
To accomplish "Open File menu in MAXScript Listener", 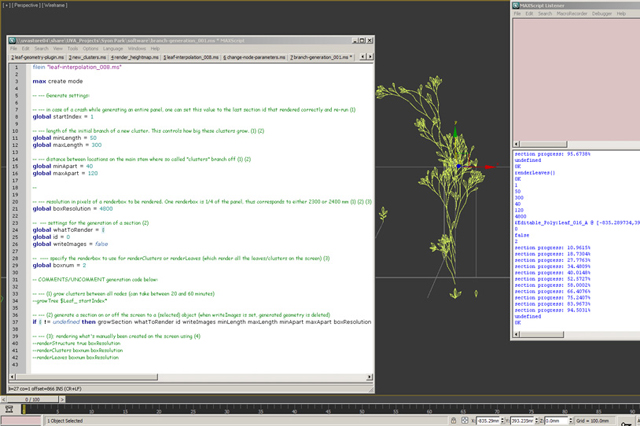I will (517, 13).
